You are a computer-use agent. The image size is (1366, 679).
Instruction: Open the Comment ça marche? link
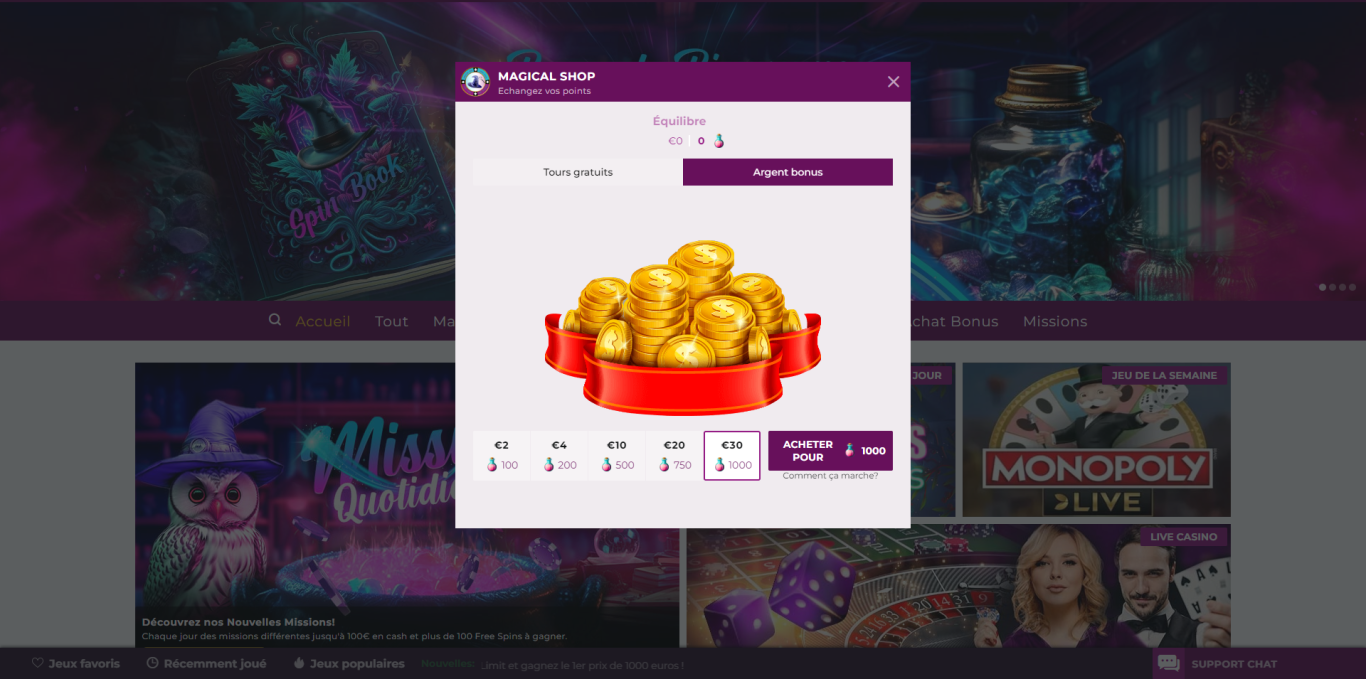[830, 476]
